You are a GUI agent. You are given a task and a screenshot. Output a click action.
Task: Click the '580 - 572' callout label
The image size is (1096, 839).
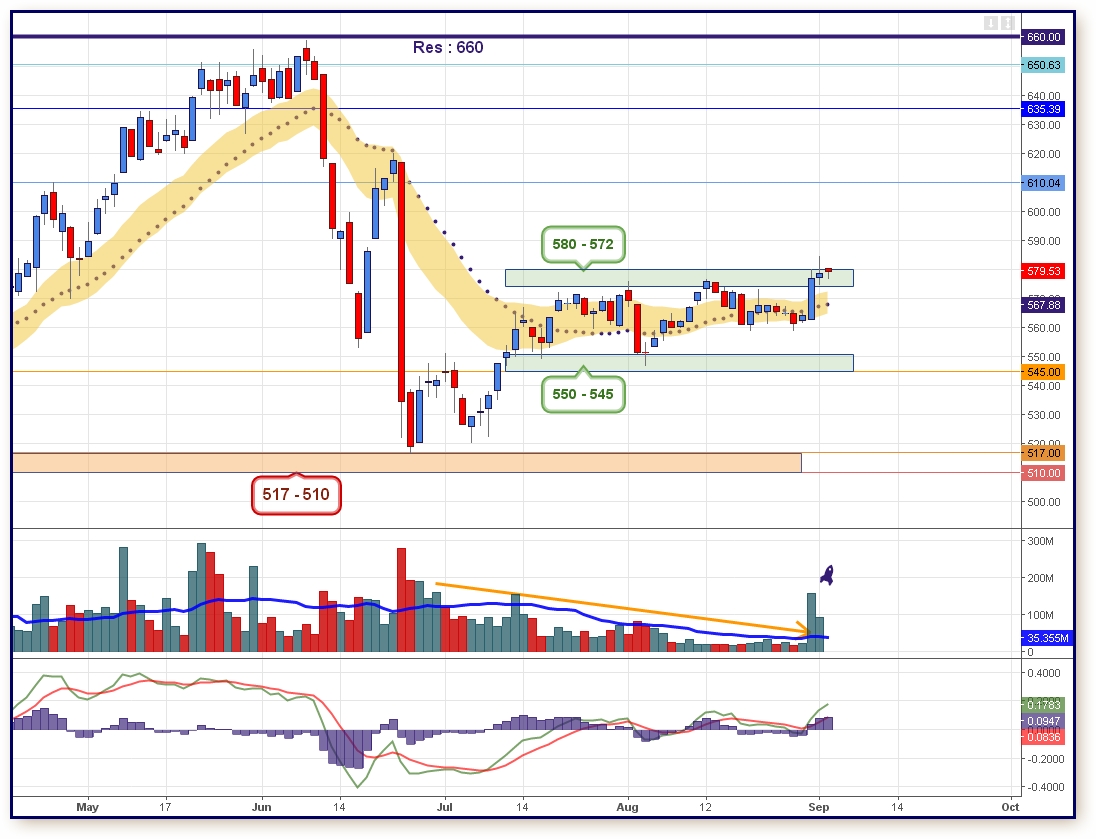[583, 244]
